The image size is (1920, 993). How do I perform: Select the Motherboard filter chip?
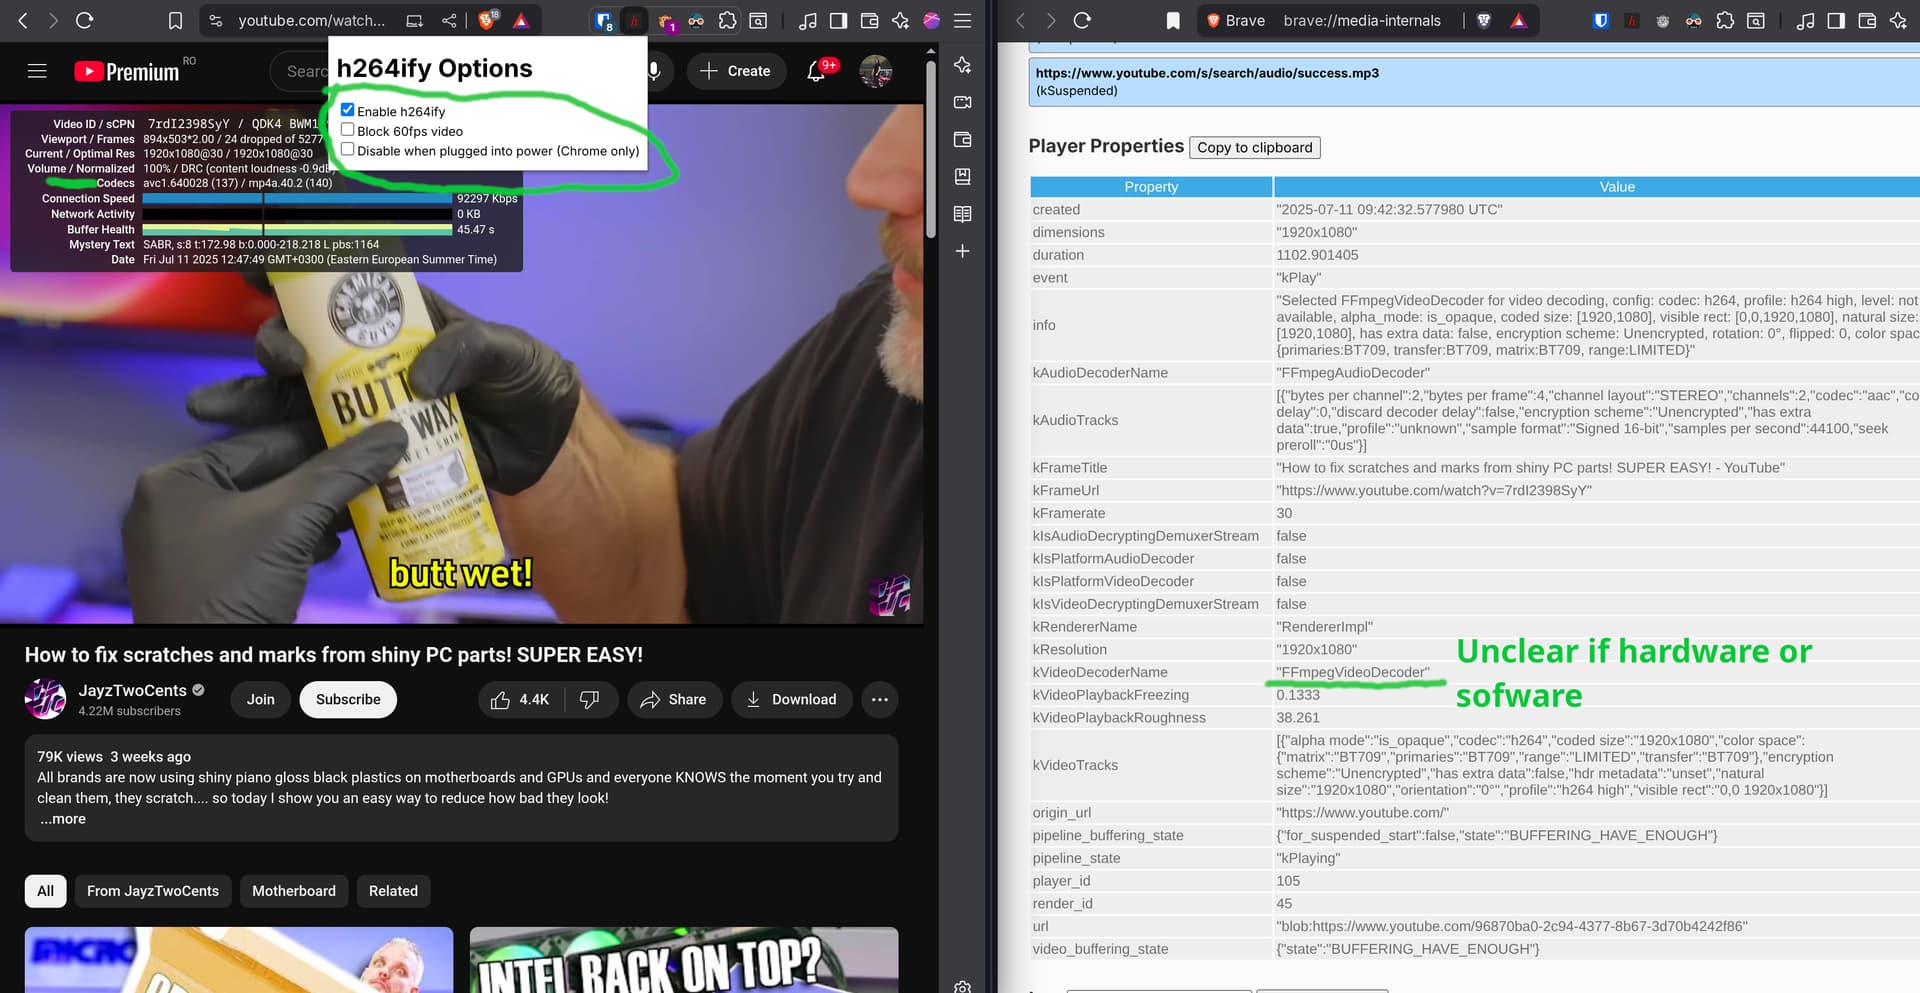click(293, 891)
